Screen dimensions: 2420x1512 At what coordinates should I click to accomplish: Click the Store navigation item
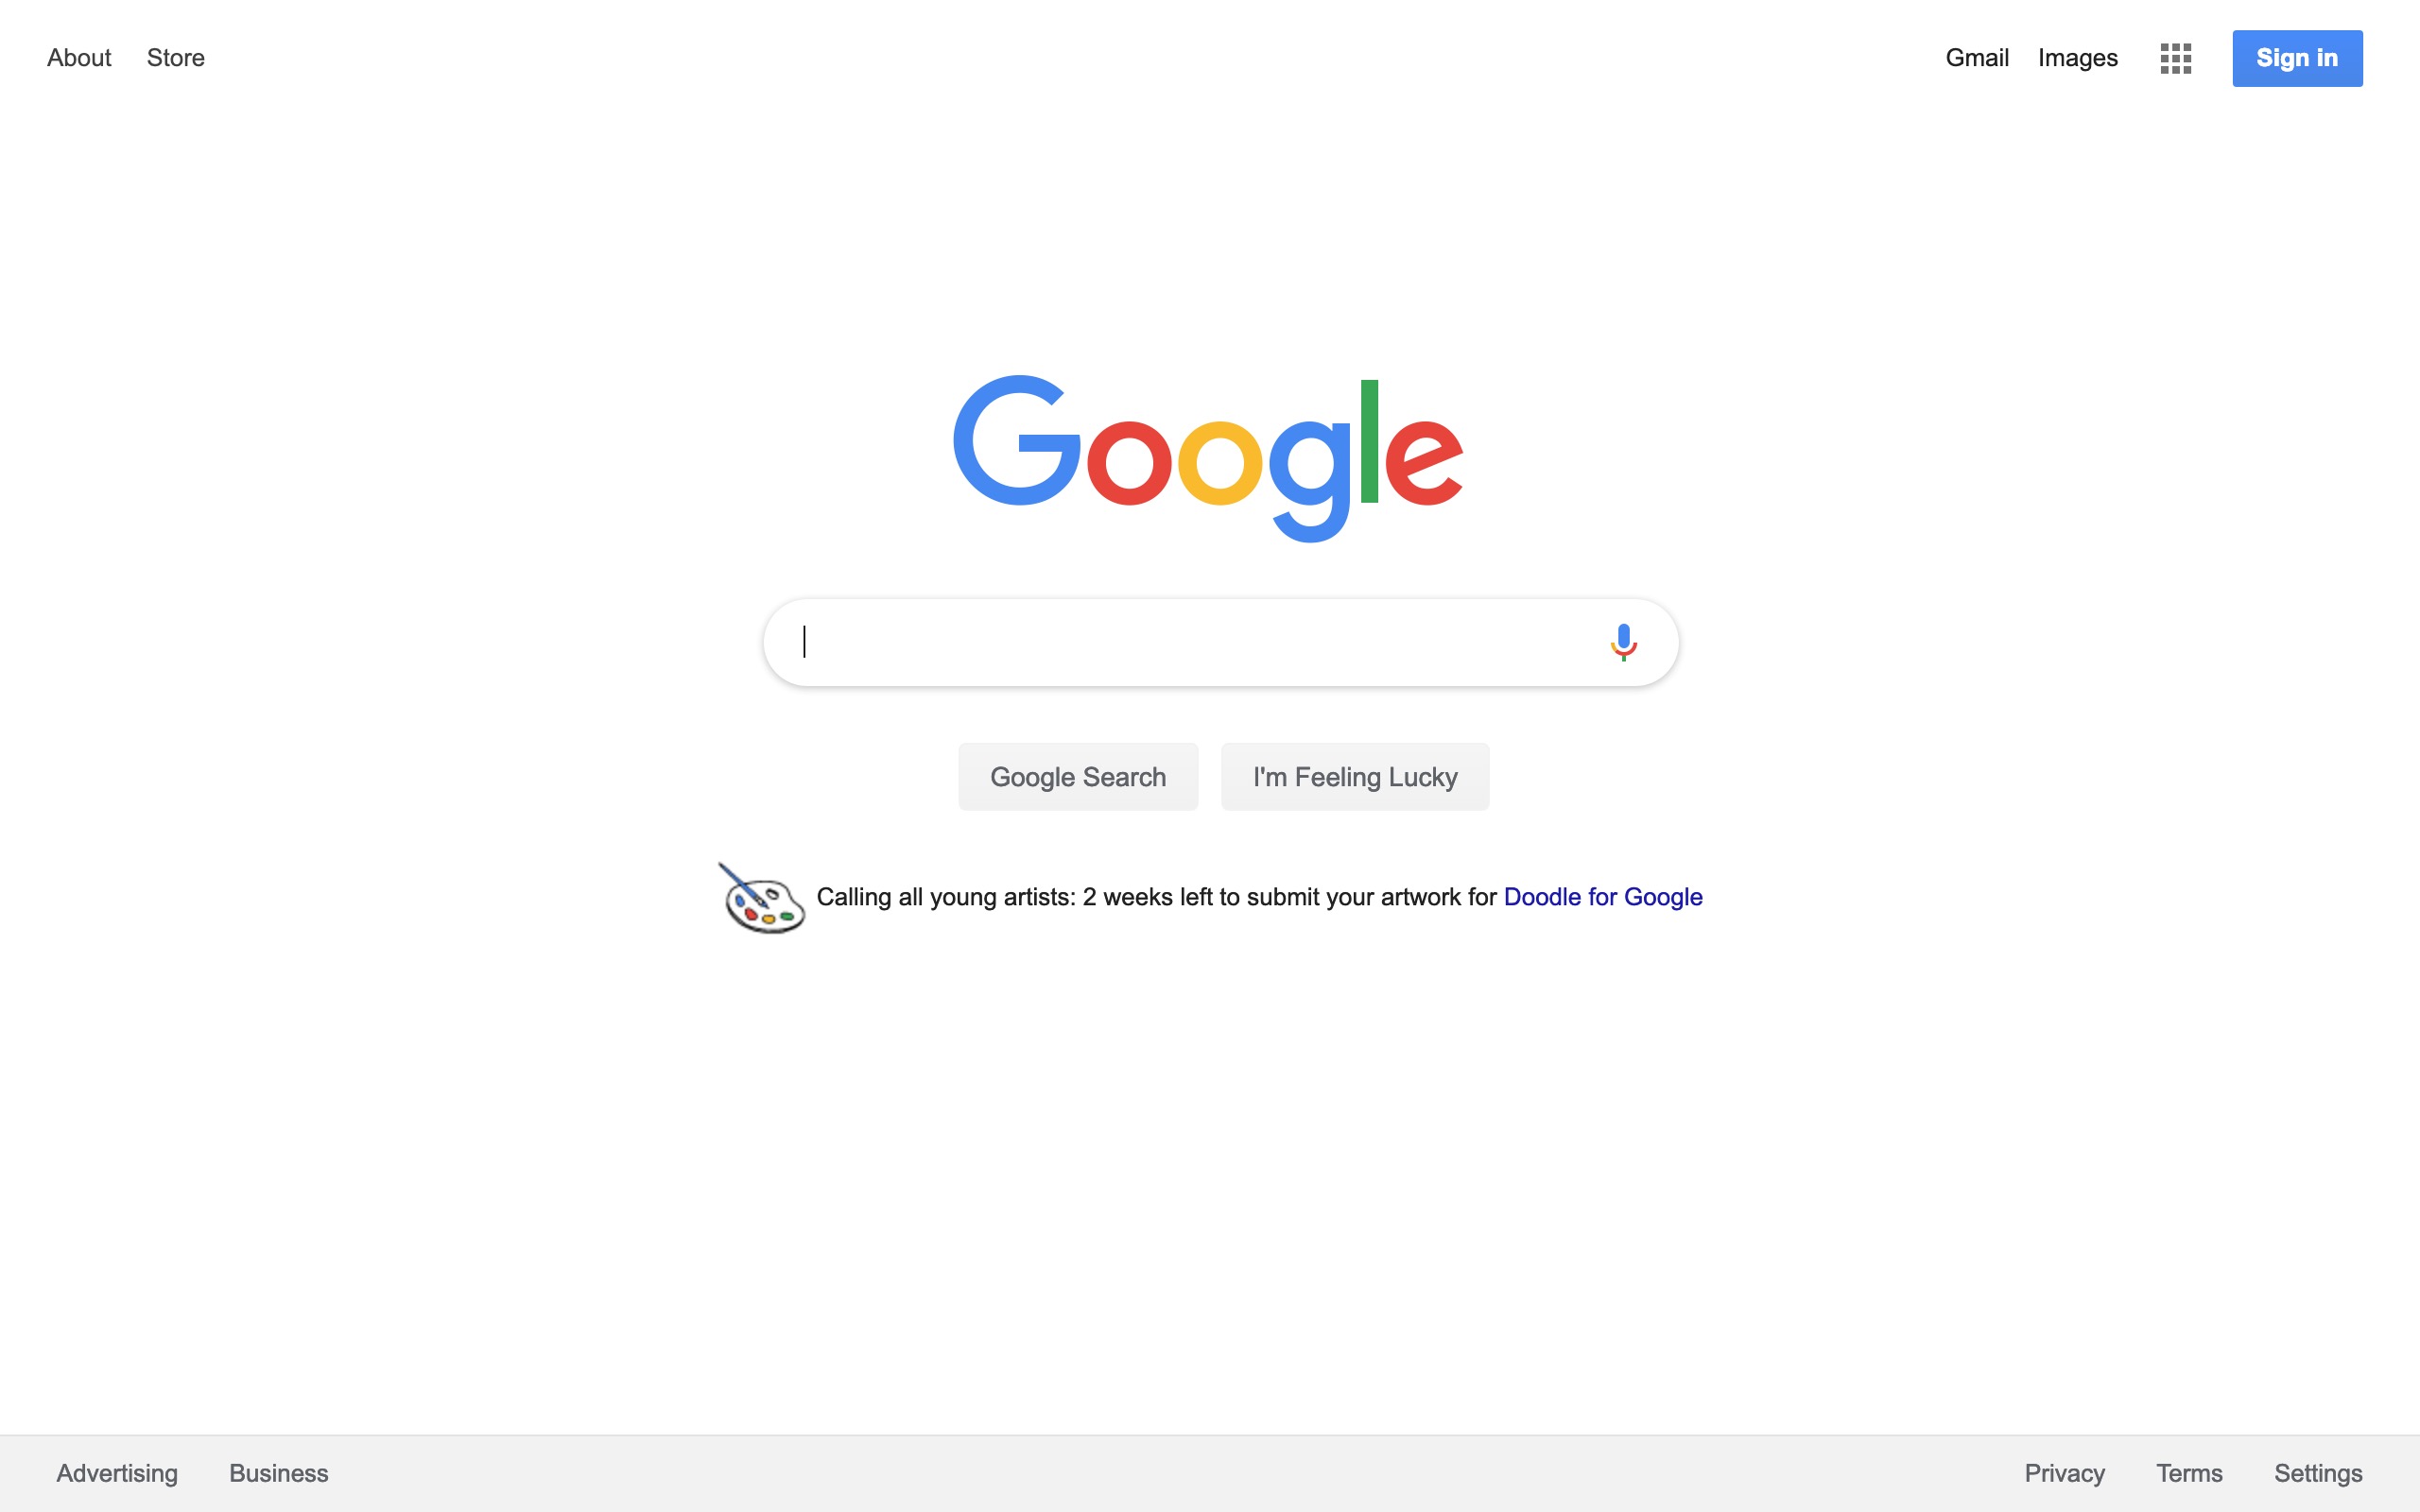pyautogui.click(x=174, y=58)
